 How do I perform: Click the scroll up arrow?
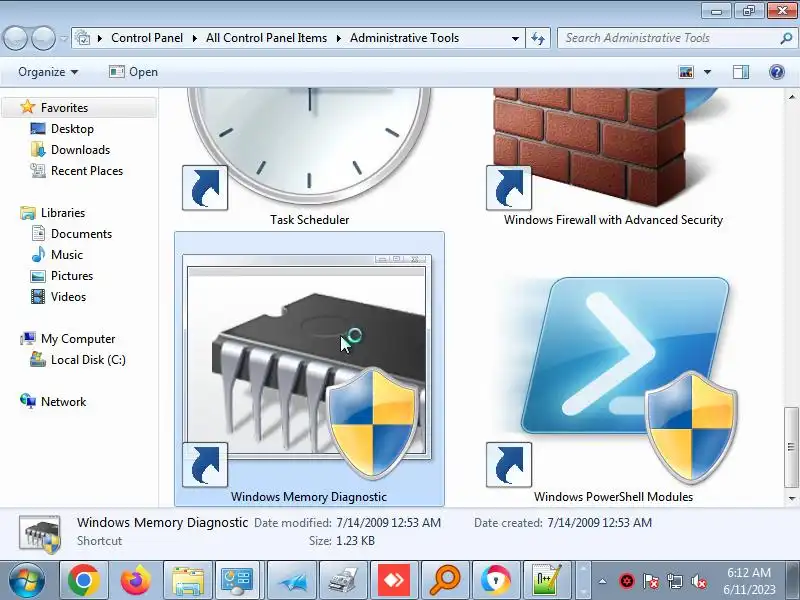[791, 96]
